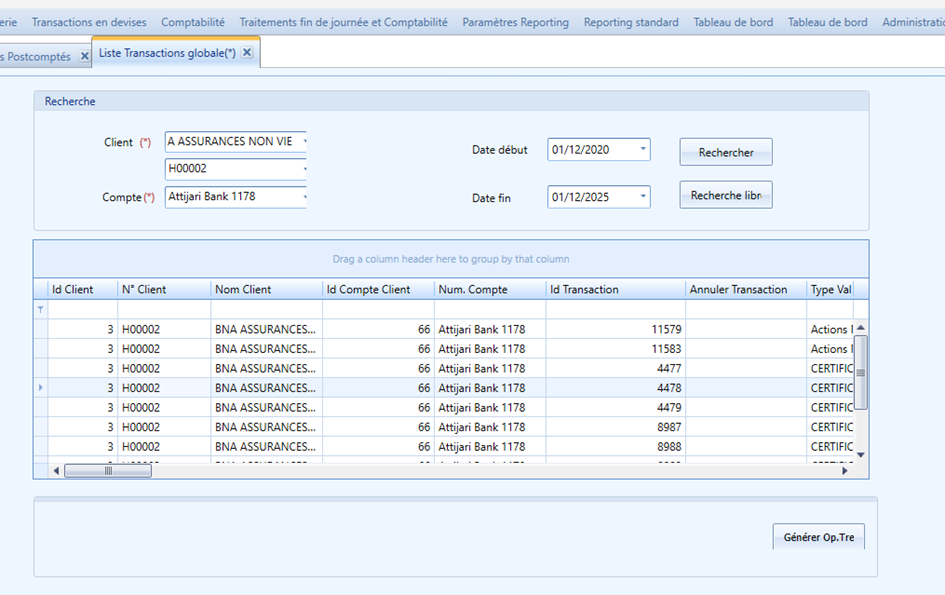This screenshot has height=595, width=945.
Task: Click the grid vertical scroll up arrow
Action: point(861,328)
